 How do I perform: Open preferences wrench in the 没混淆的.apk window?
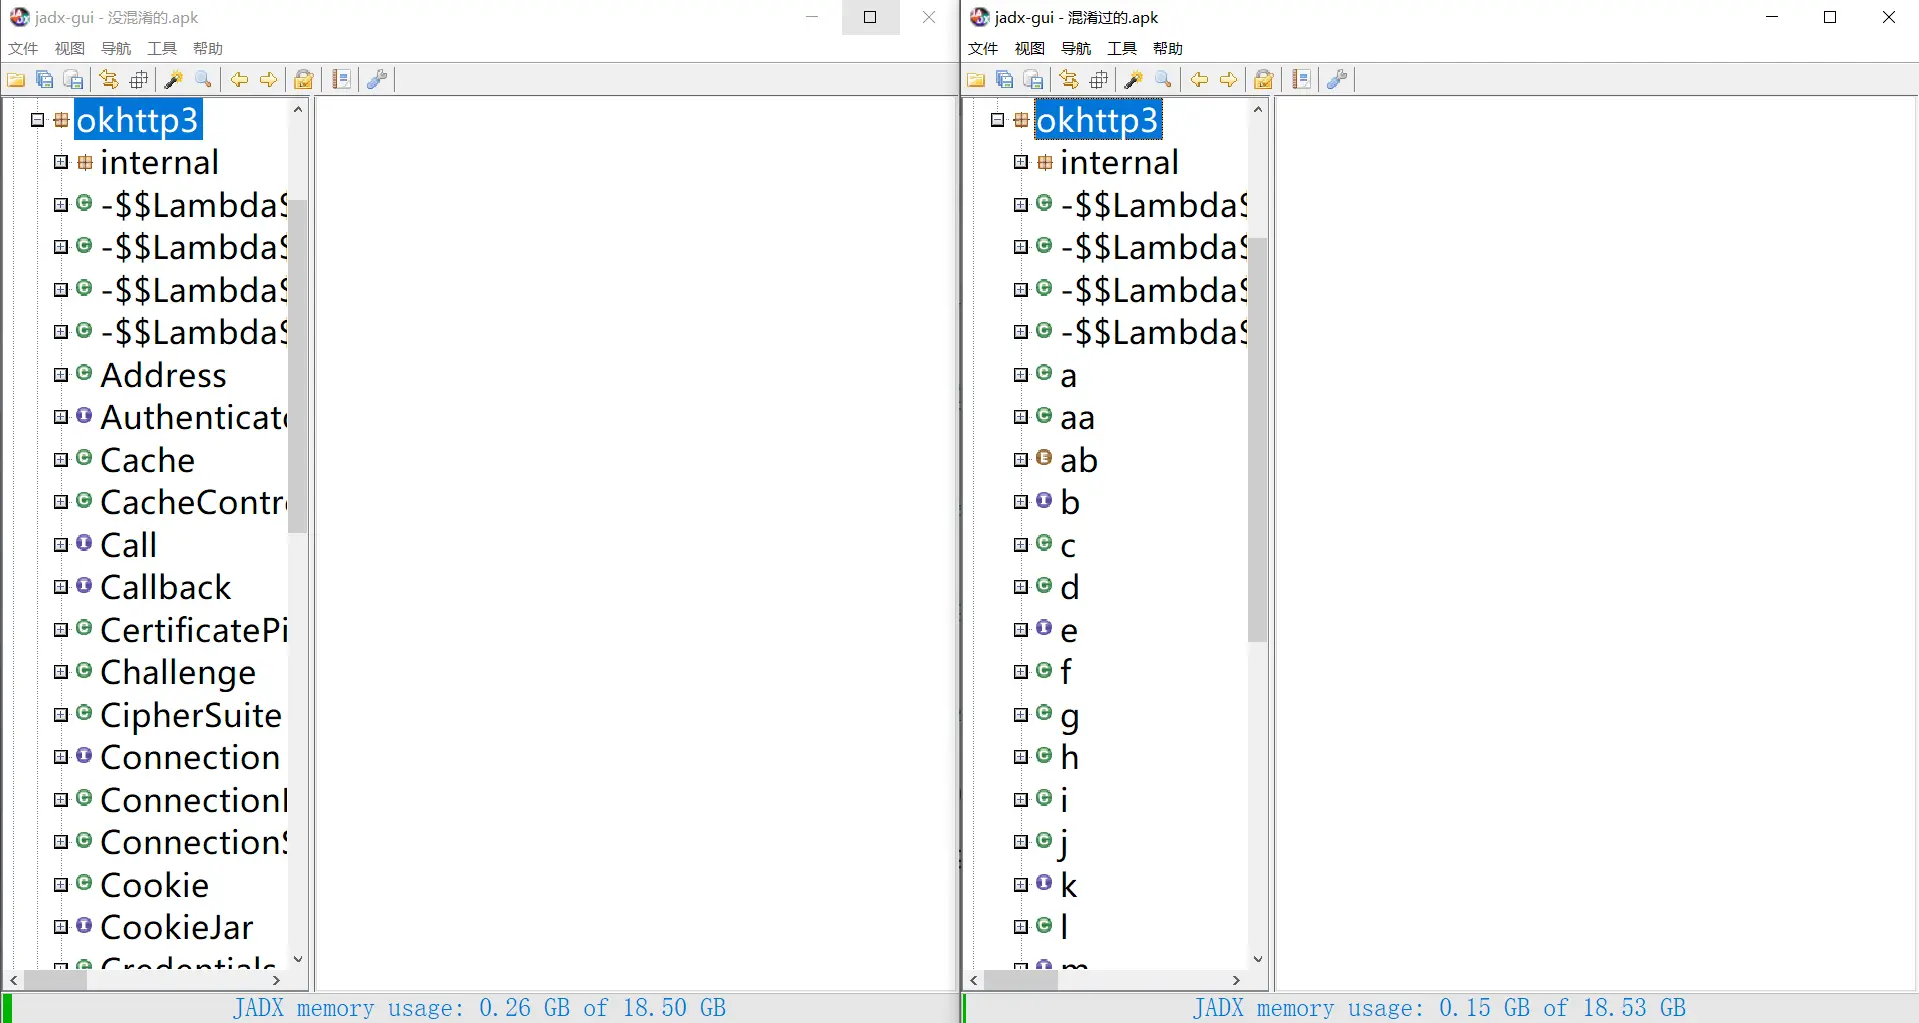(377, 80)
